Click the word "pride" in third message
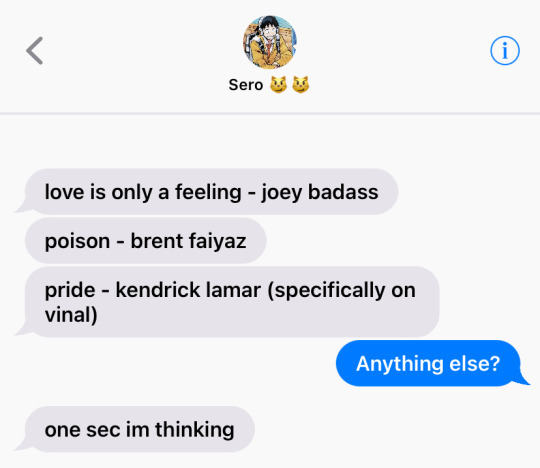This screenshot has height=468, width=540. [70, 290]
